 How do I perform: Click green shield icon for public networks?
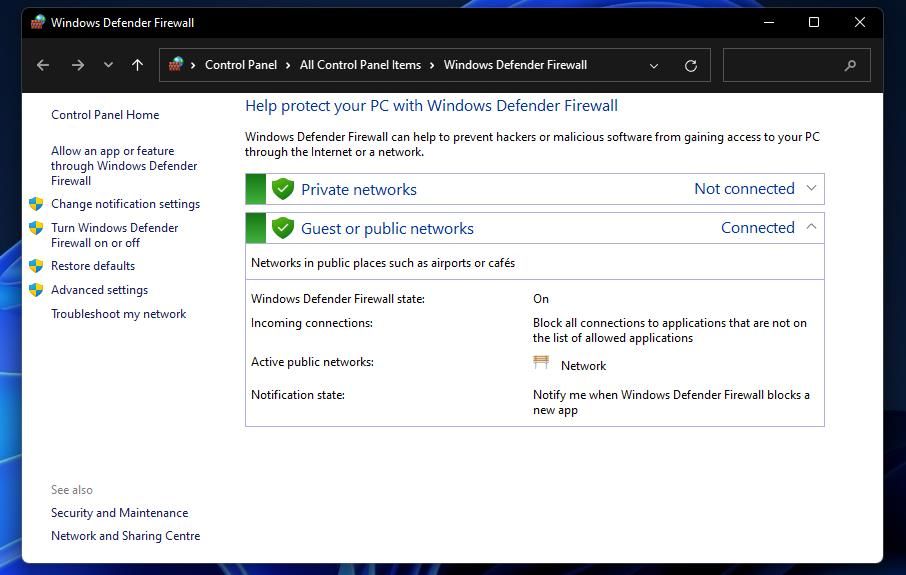pos(283,228)
